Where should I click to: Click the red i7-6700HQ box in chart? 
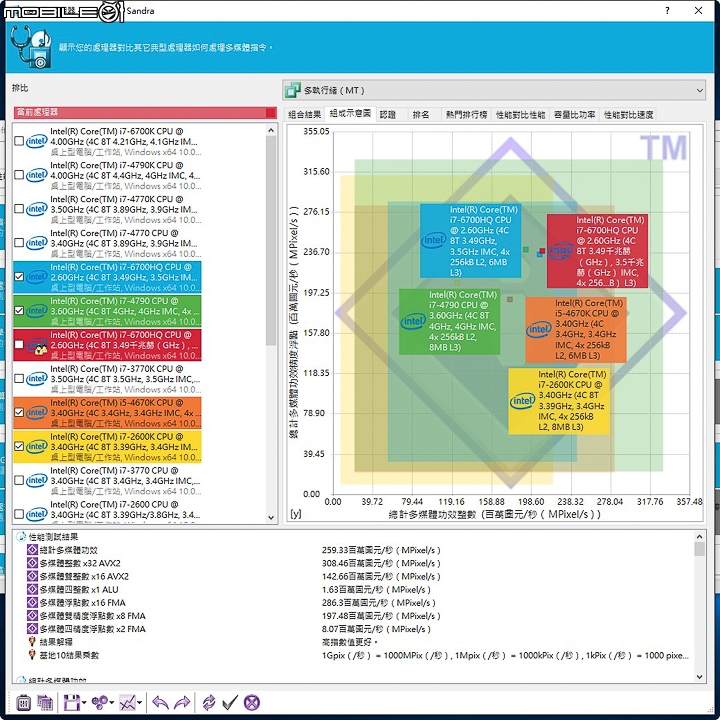pyautogui.click(x=597, y=251)
